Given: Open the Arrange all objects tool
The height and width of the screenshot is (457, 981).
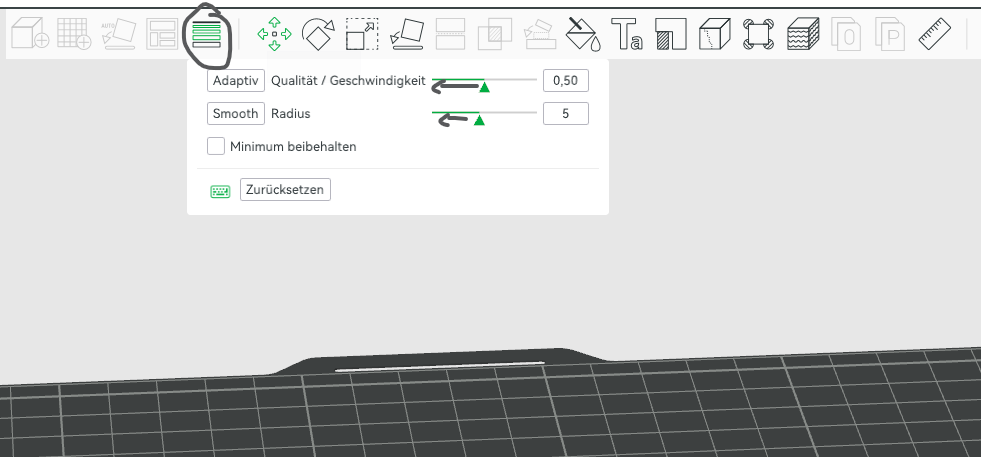Looking at the screenshot, I should click(x=162, y=33).
